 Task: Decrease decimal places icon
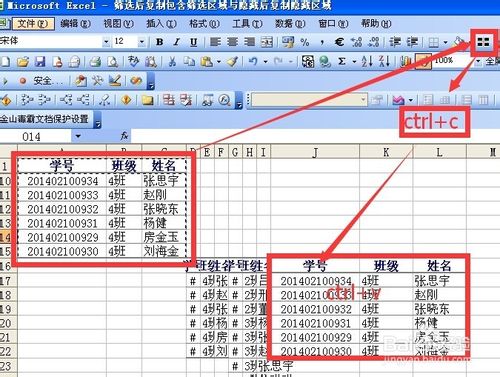[x=374, y=42]
